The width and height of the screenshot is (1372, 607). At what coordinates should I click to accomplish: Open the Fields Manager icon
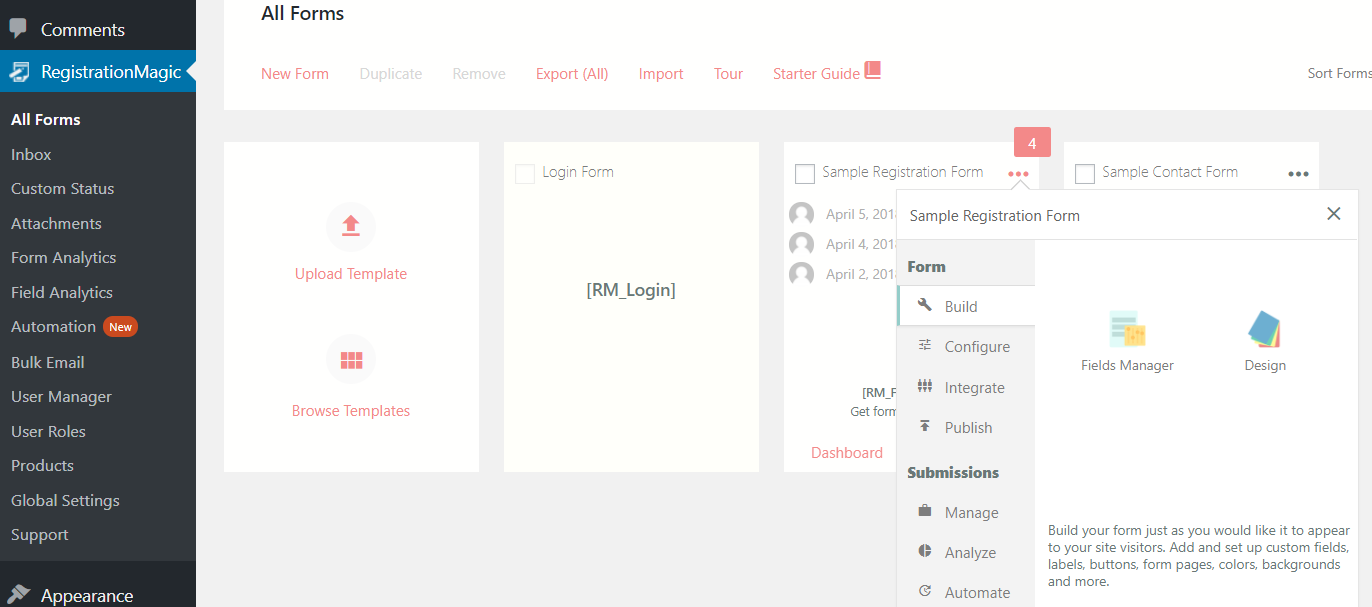point(1127,328)
